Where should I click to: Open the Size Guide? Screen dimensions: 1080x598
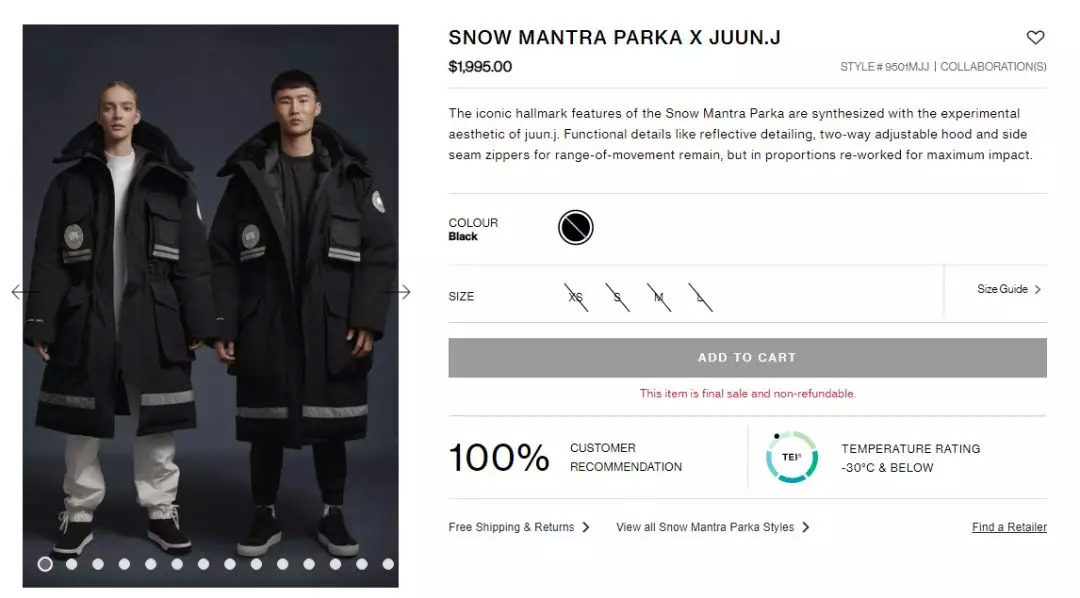click(1002, 289)
